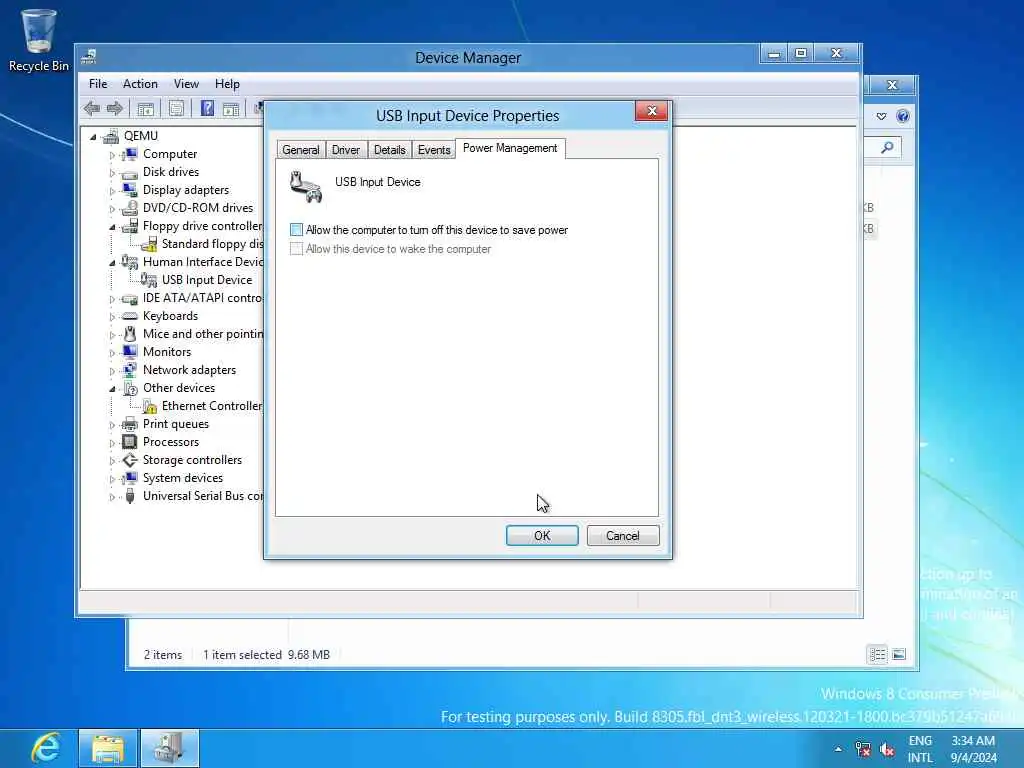Expand the Keyboards category
This screenshot has height=768, width=1024.
[x=112, y=317]
